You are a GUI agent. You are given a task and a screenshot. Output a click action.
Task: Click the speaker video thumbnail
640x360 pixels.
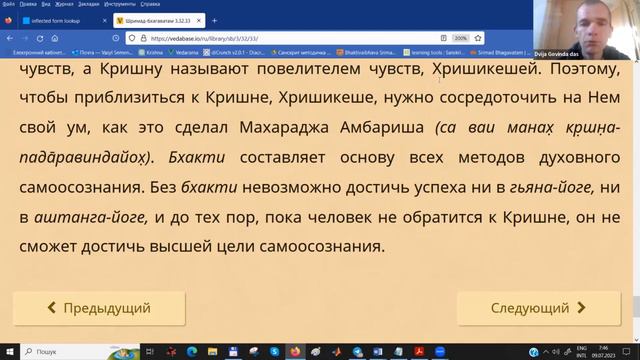[x=587, y=29]
